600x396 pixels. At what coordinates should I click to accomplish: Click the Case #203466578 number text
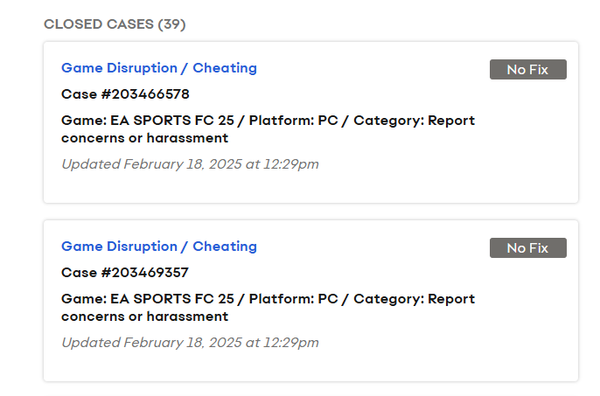pyautogui.click(x=125, y=94)
